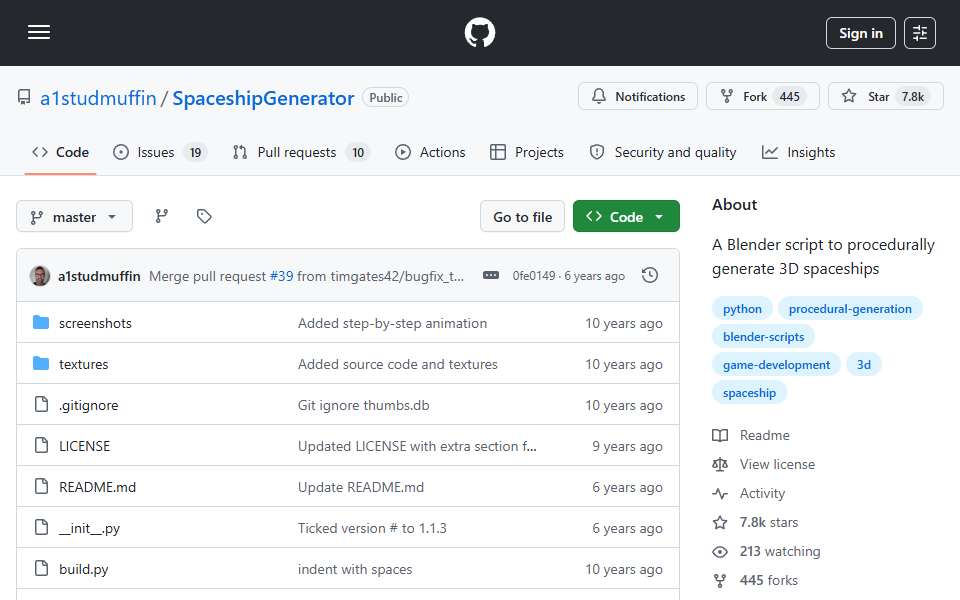The image size is (960, 600).
Task: Open 'Added step-by-step animation' commit message
Action: 392,323
